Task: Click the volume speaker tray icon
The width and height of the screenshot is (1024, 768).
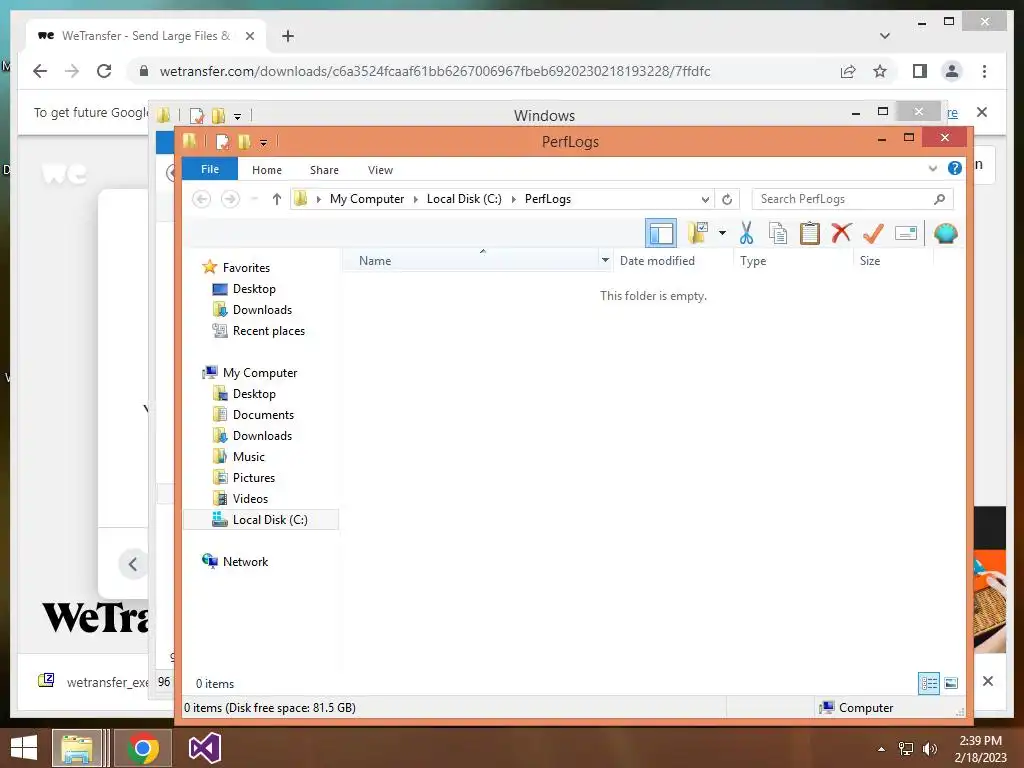Action: pyautogui.click(x=929, y=748)
